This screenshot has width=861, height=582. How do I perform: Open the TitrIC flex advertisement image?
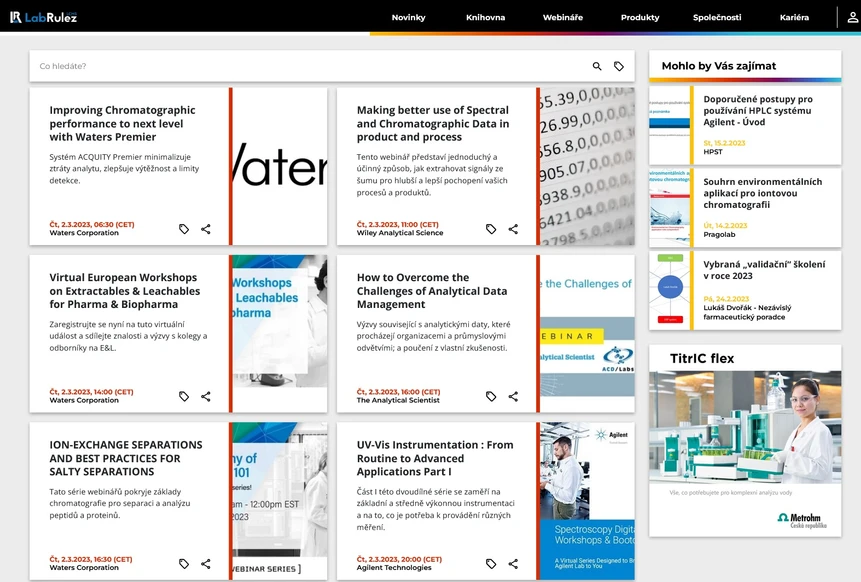(745, 427)
